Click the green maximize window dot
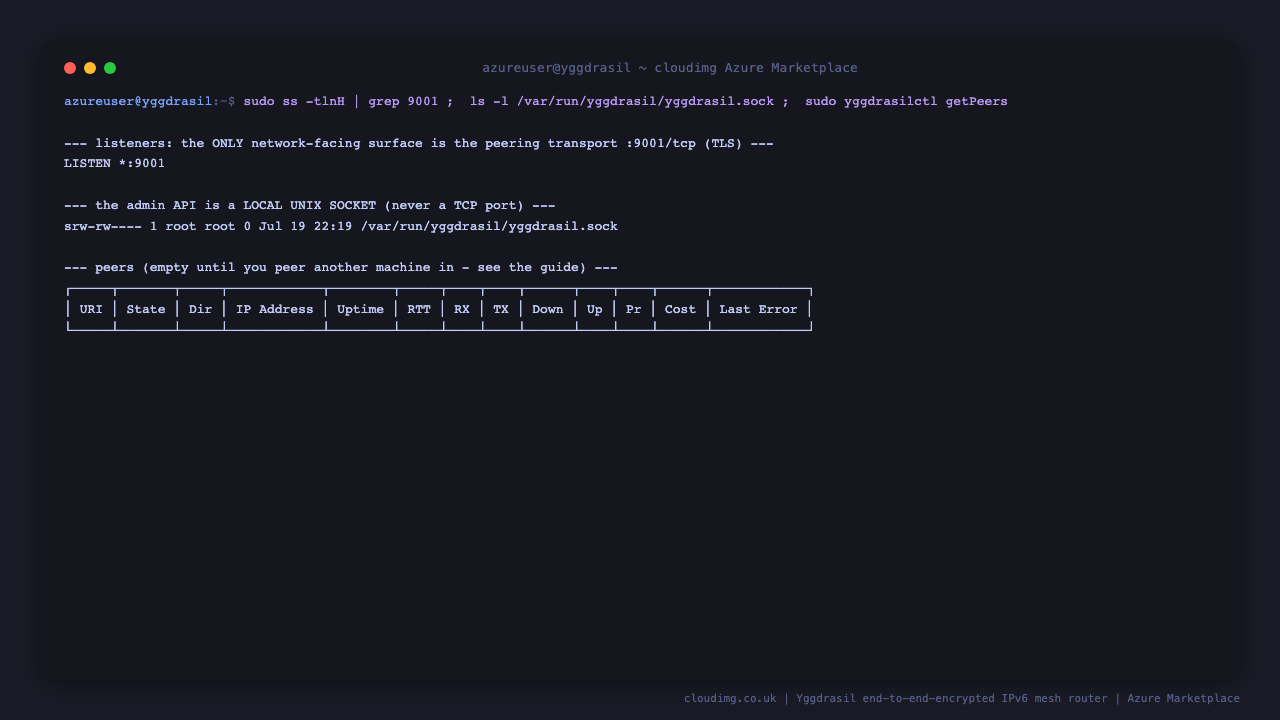Screen dimensions: 1280x720 coord(110,68)
